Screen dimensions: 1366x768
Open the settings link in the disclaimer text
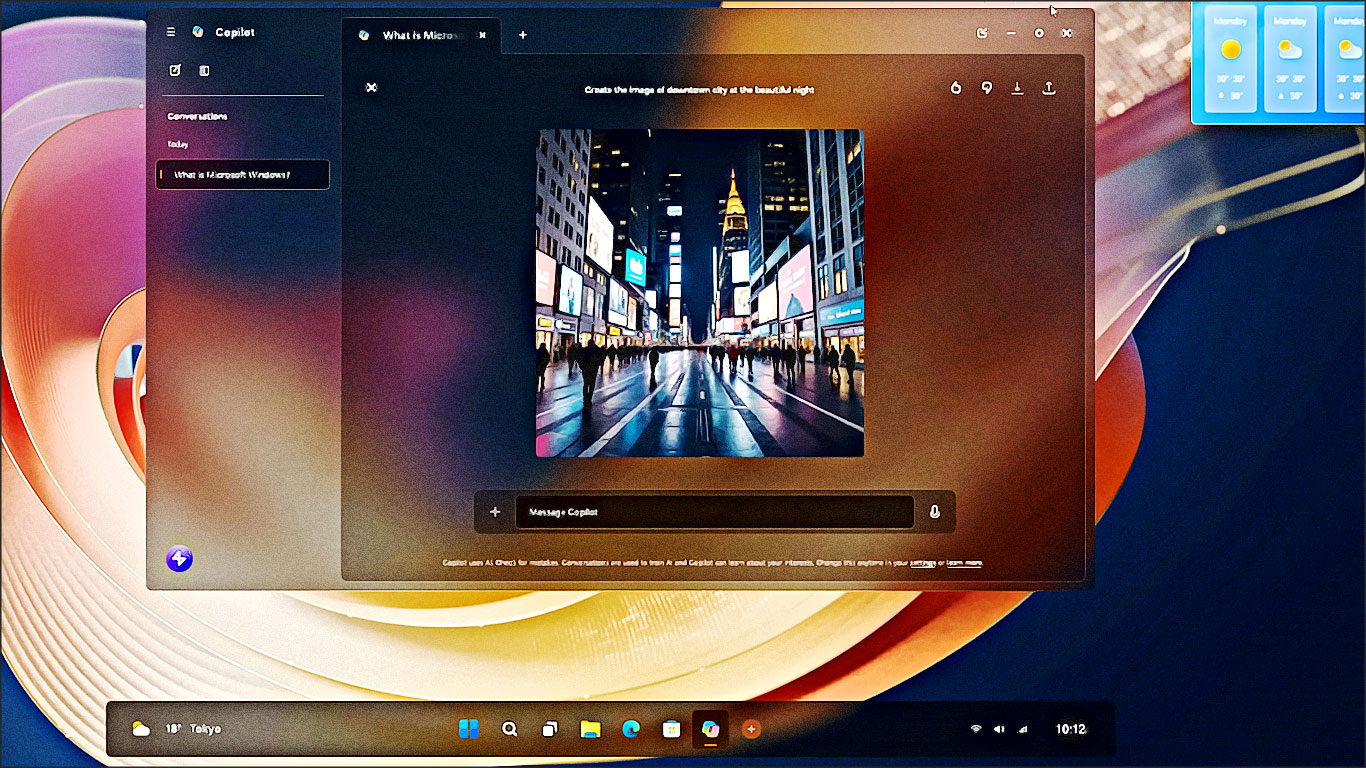tap(923, 563)
